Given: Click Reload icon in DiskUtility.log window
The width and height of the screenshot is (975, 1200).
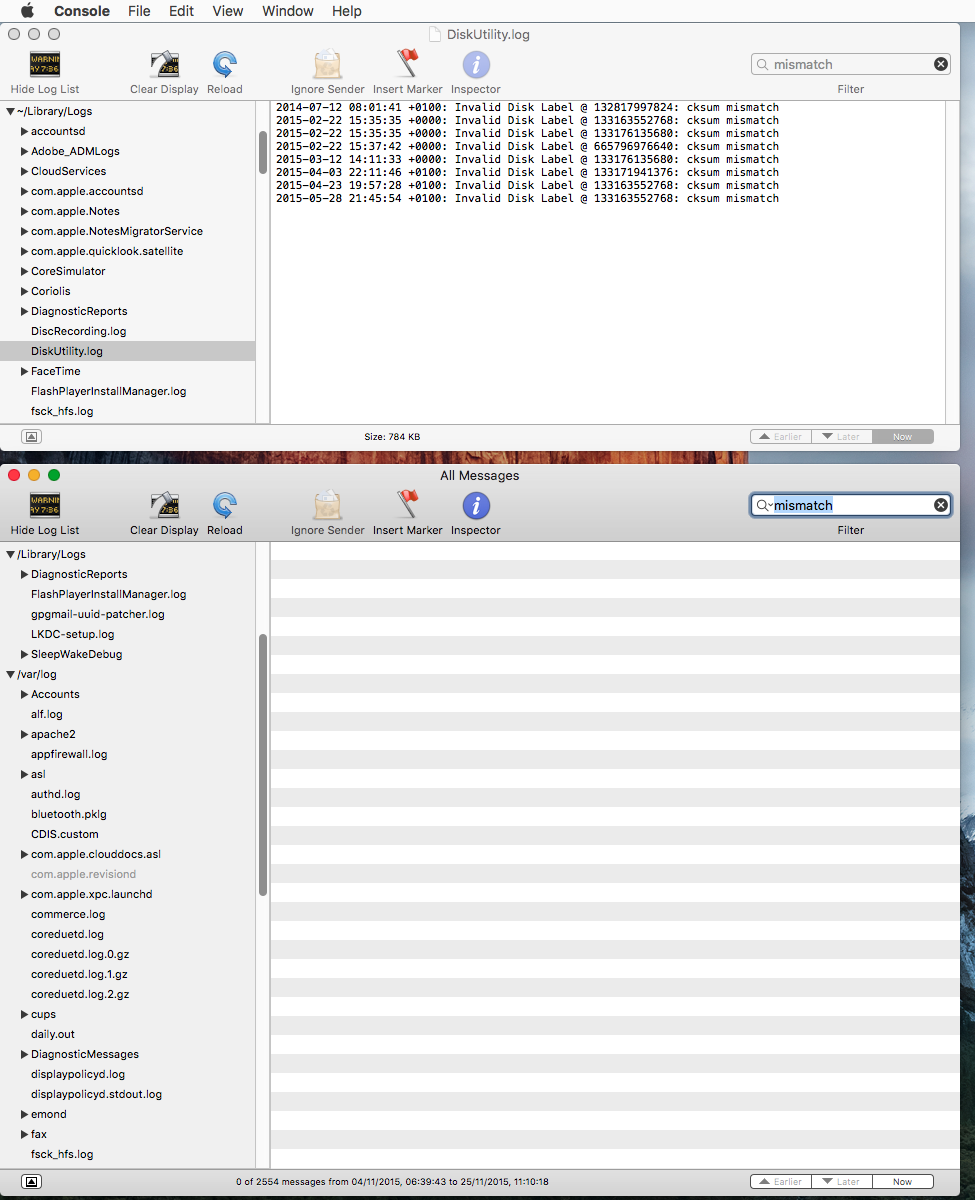Looking at the screenshot, I should click(225, 65).
